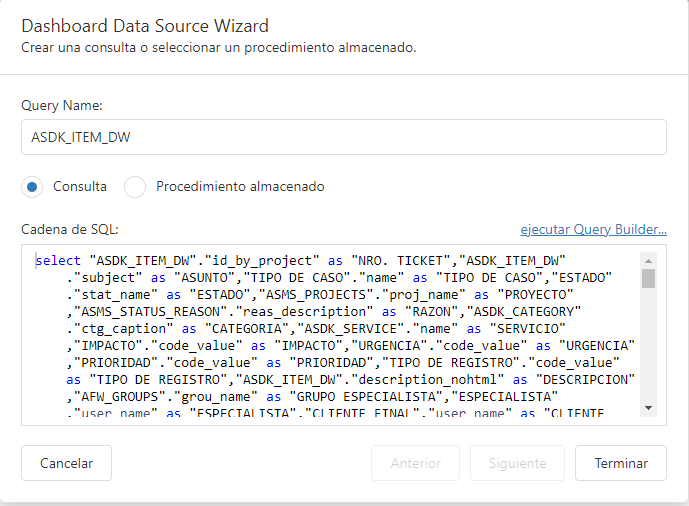689x506 pixels.
Task: Select the Procedimiento almacenado radio button
Action: [x=135, y=187]
